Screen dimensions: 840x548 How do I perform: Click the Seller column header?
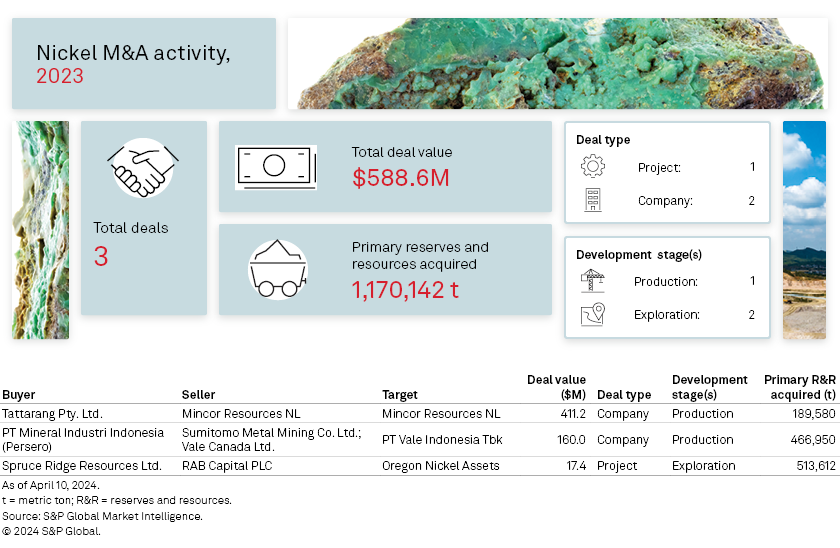198,395
